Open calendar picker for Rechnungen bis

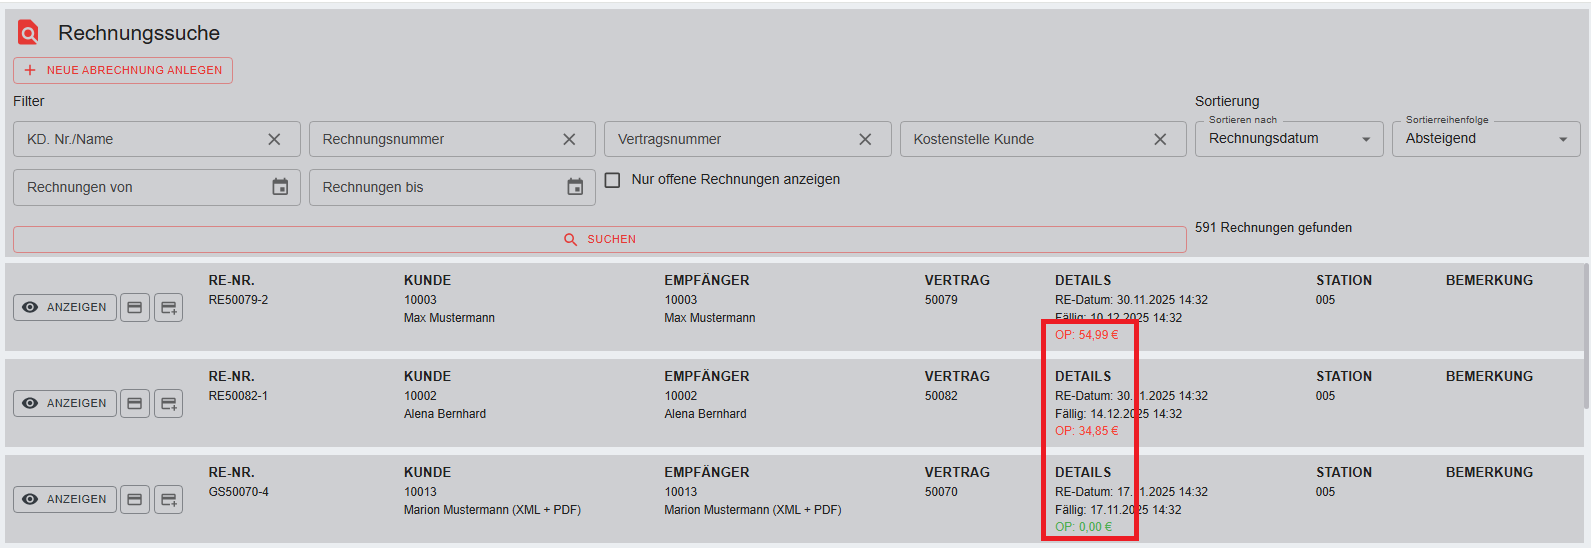coord(575,187)
